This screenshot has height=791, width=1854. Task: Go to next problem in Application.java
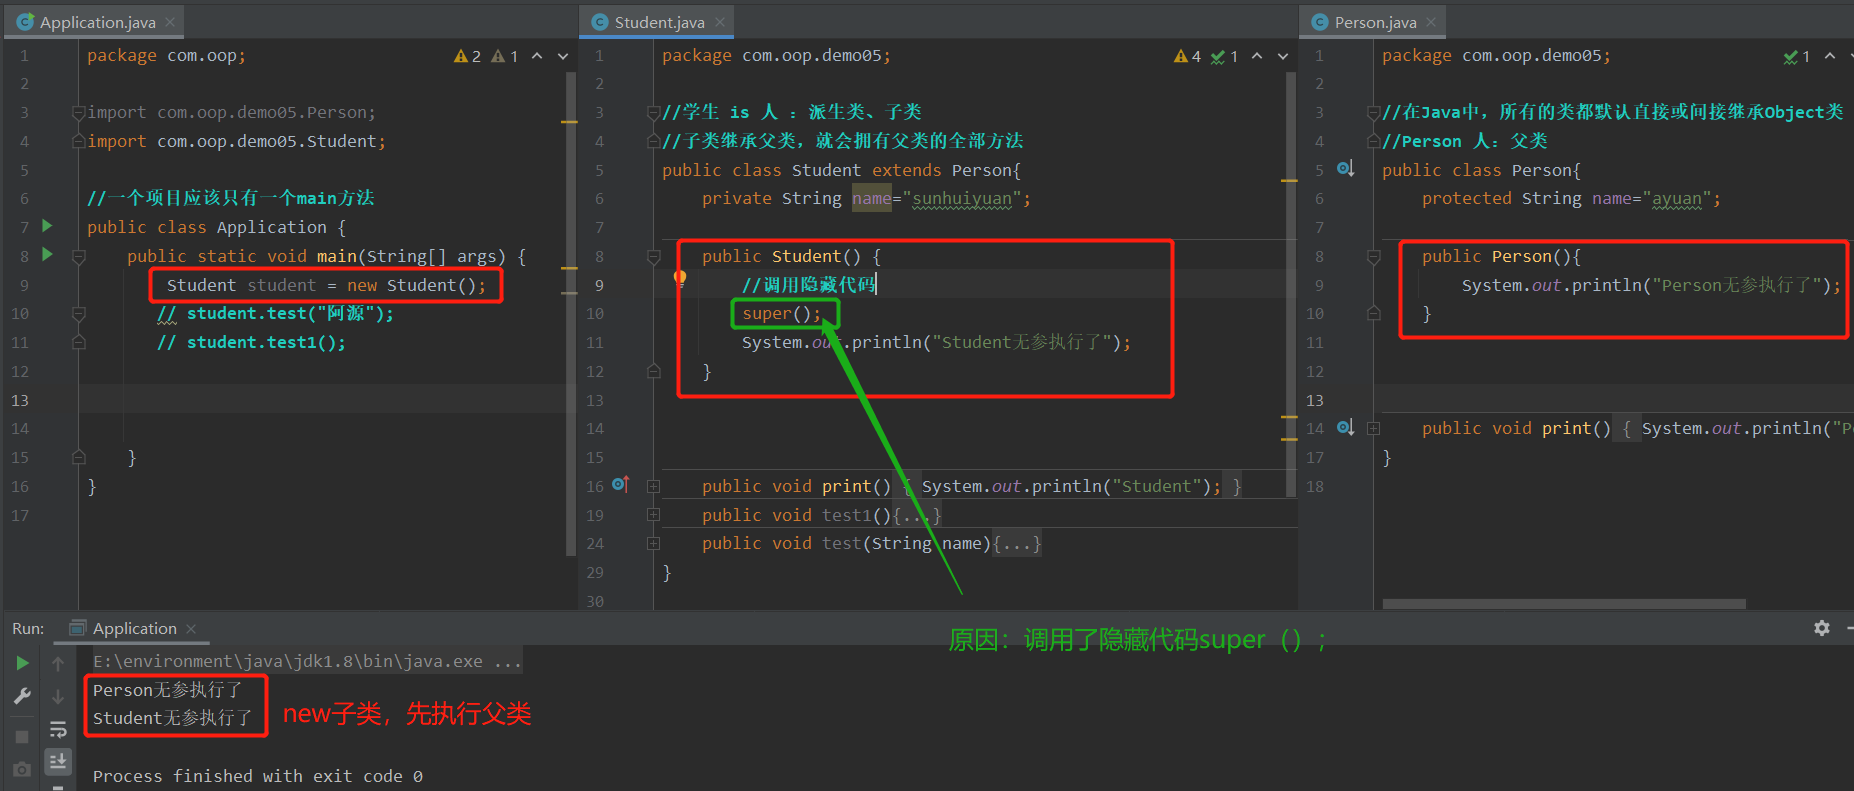click(x=563, y=56)
